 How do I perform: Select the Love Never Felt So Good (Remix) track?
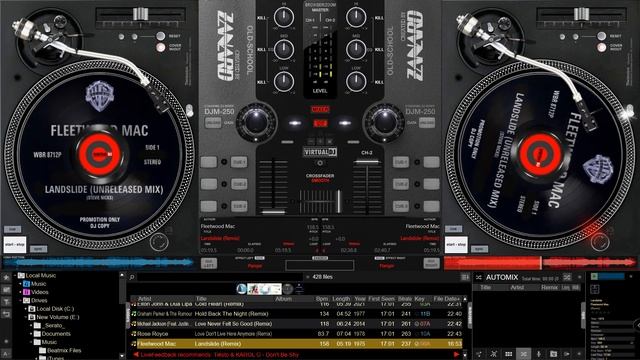pyautogui.click(x=233, y=324)
